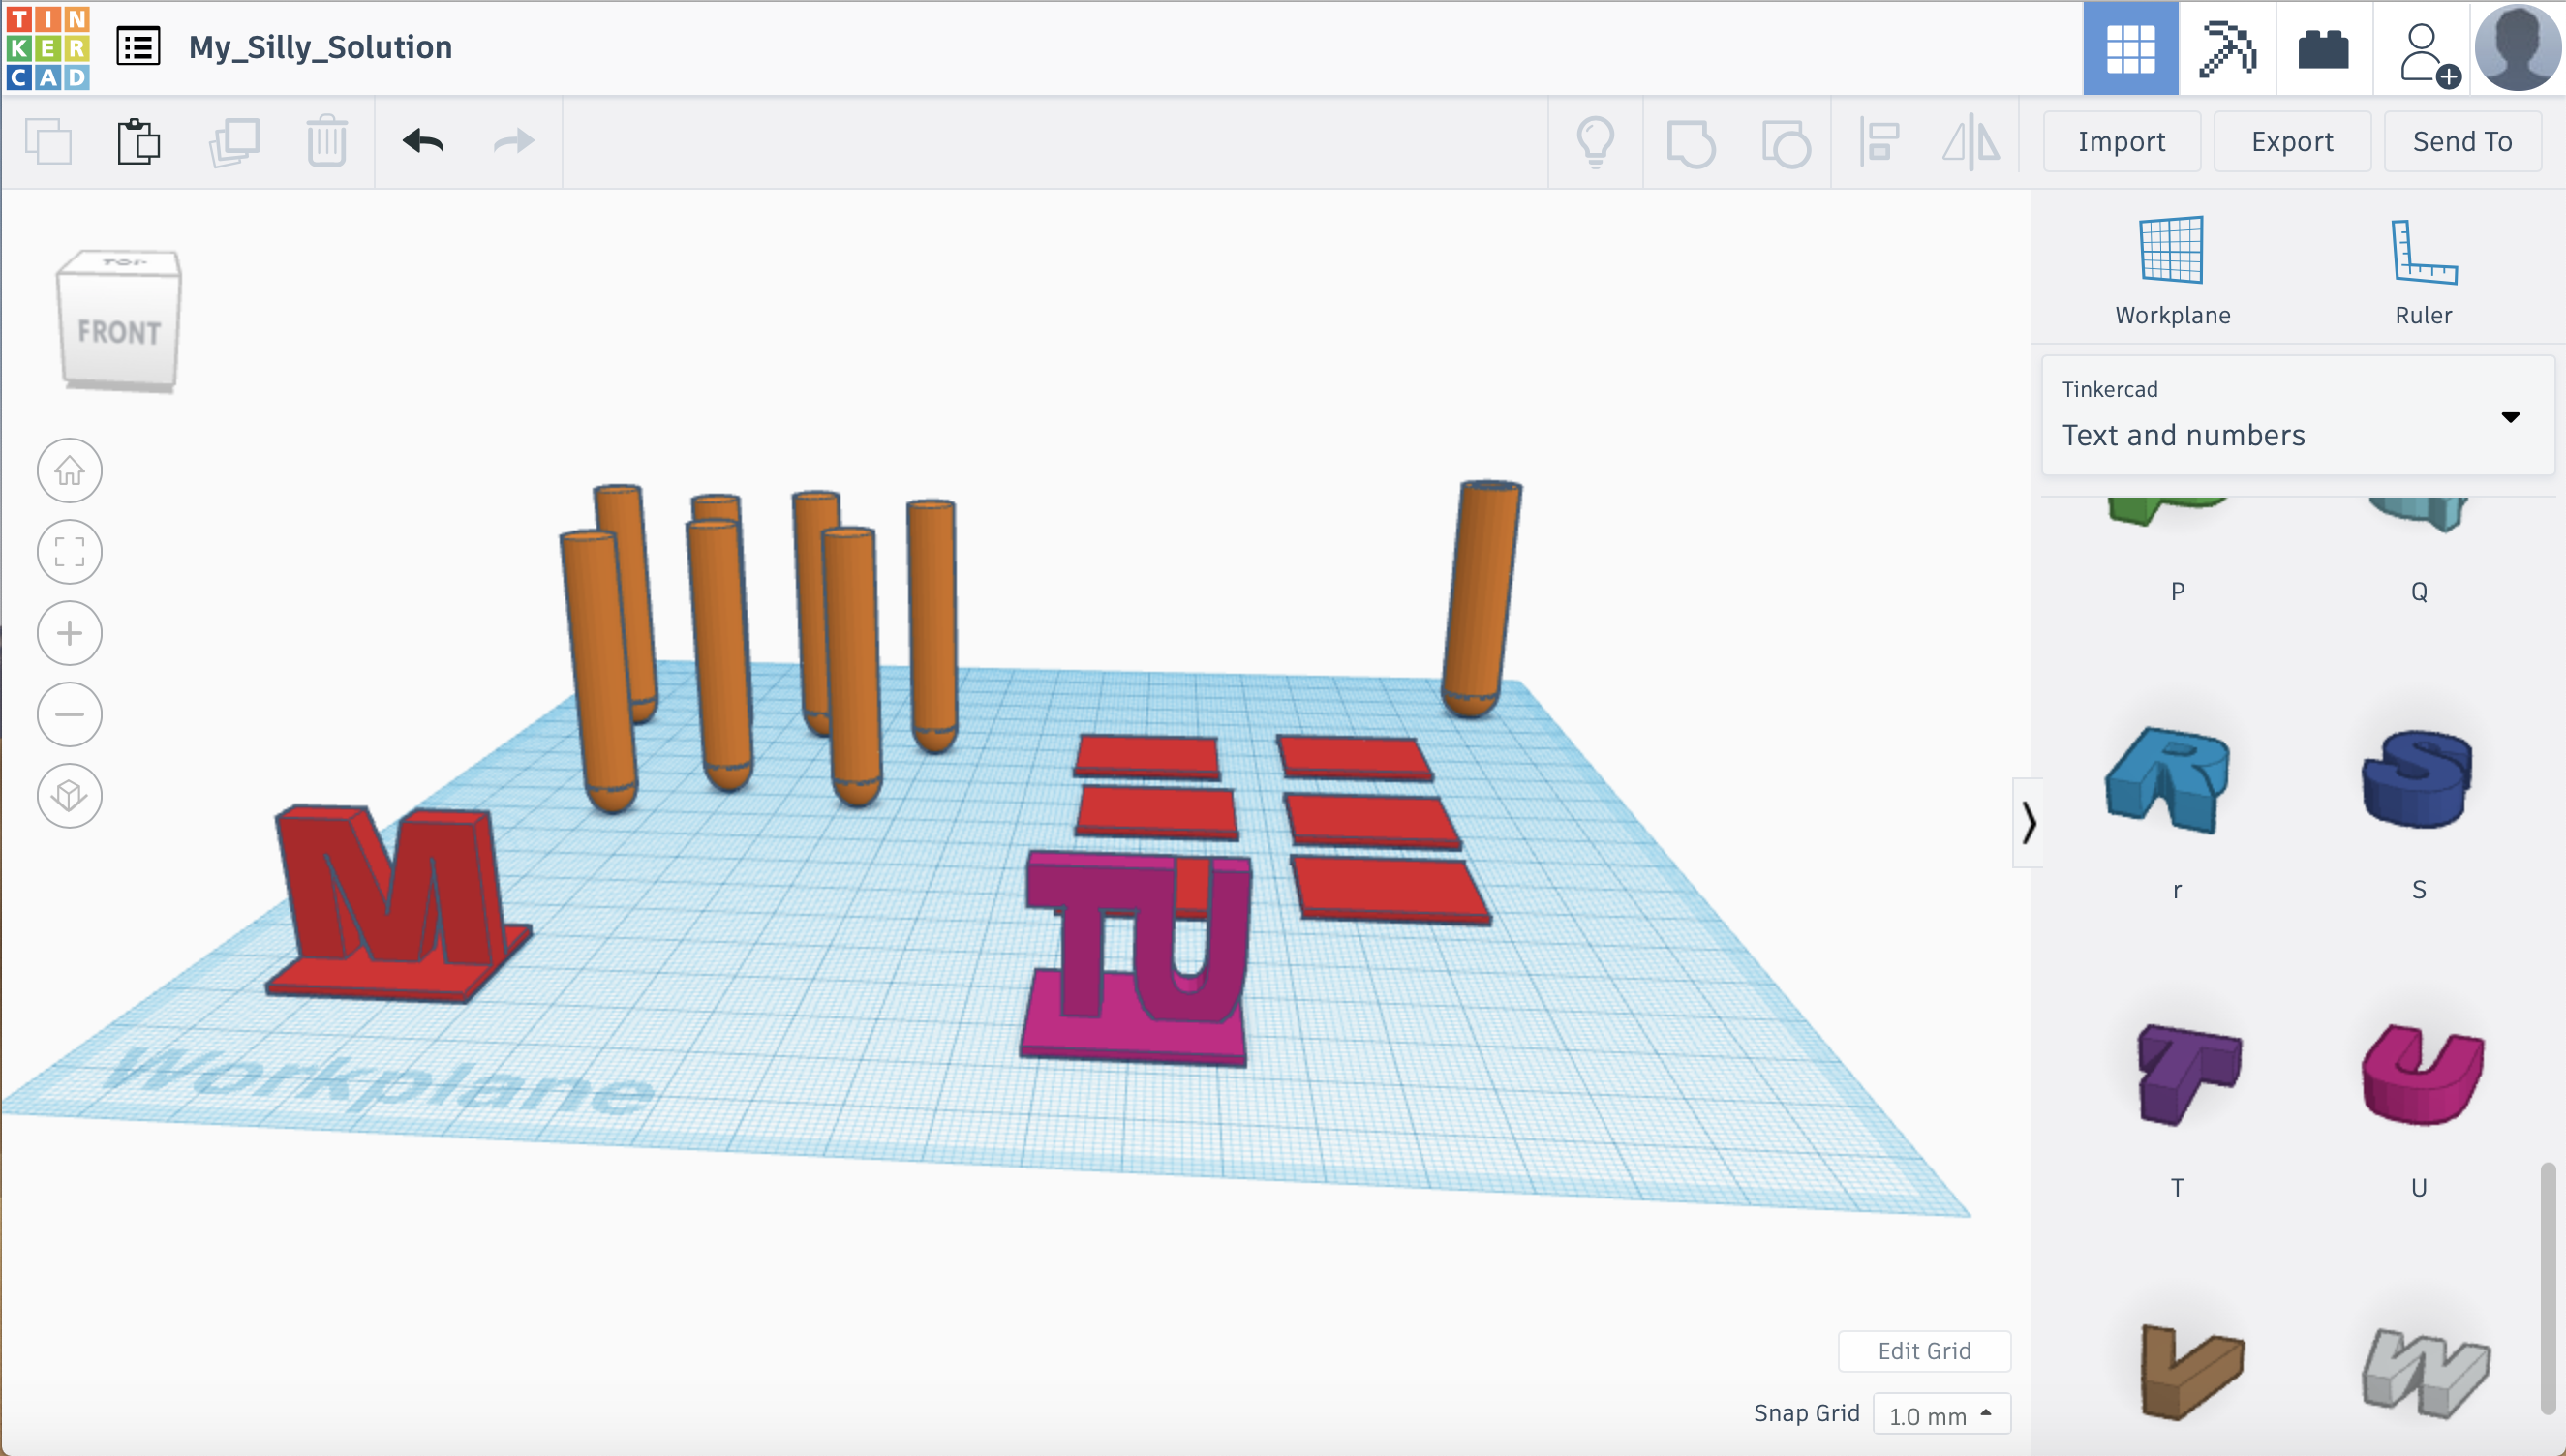
Task: Click the shapes panel scrollbar
Action: [2548, 1288]
